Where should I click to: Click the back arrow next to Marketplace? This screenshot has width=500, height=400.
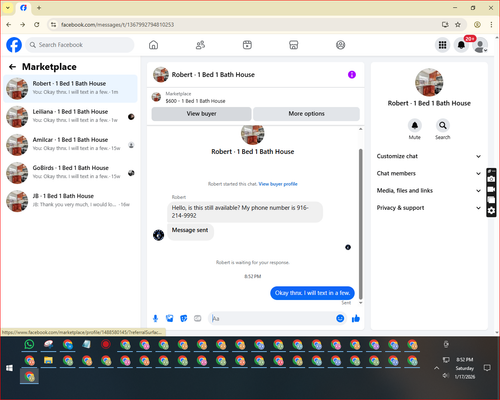(12, 67)
